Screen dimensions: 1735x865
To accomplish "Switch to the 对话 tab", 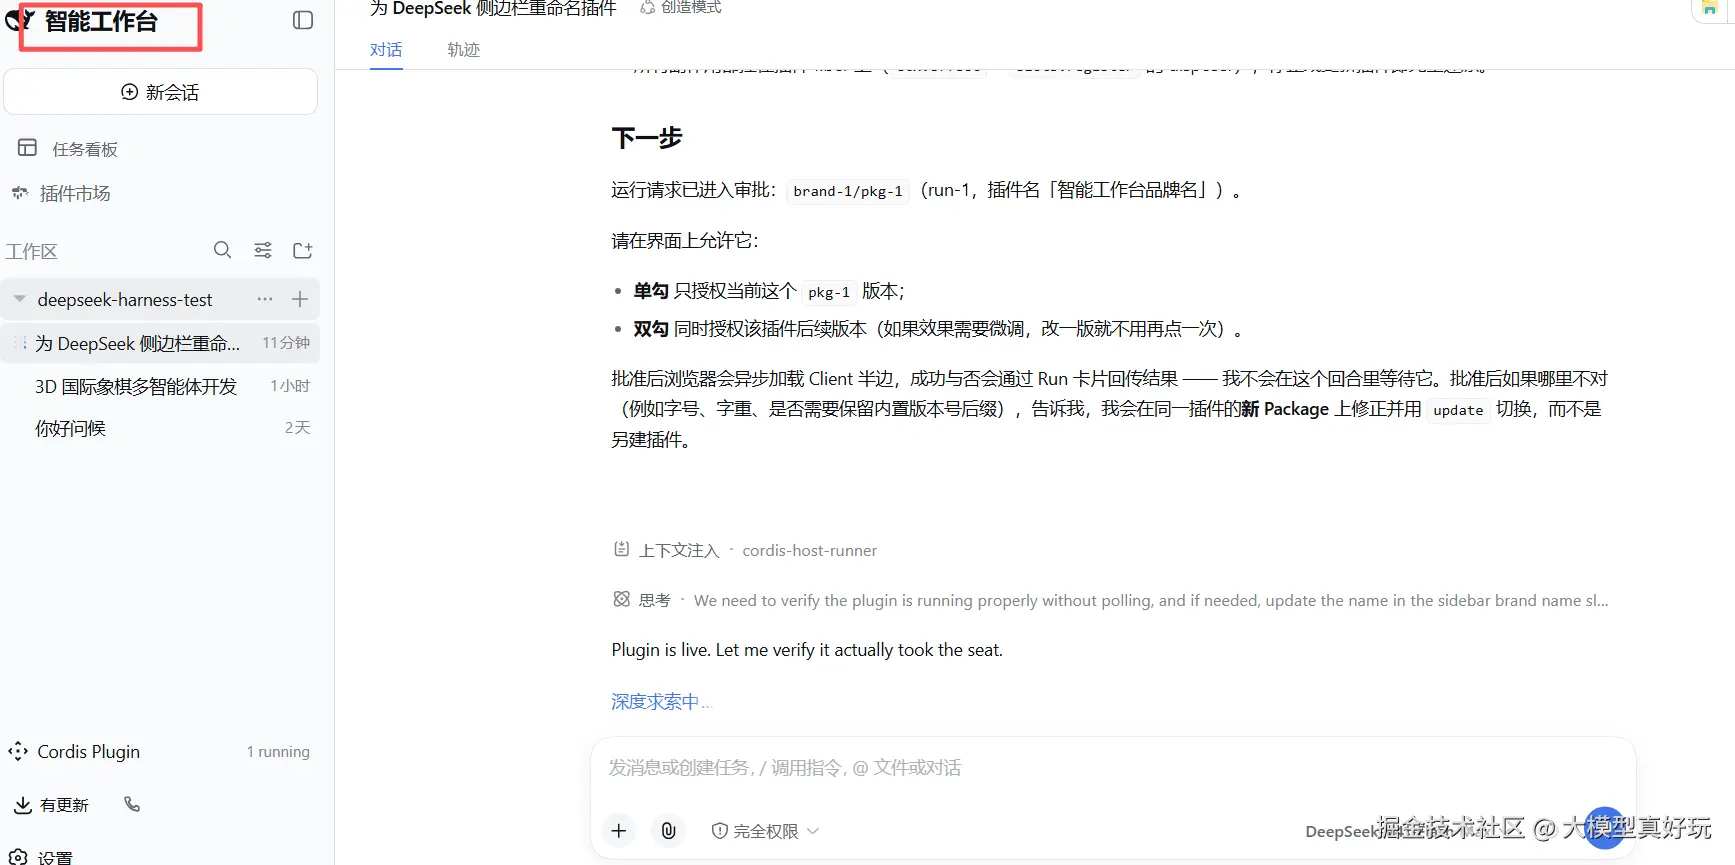I will [x=386, y=50].
